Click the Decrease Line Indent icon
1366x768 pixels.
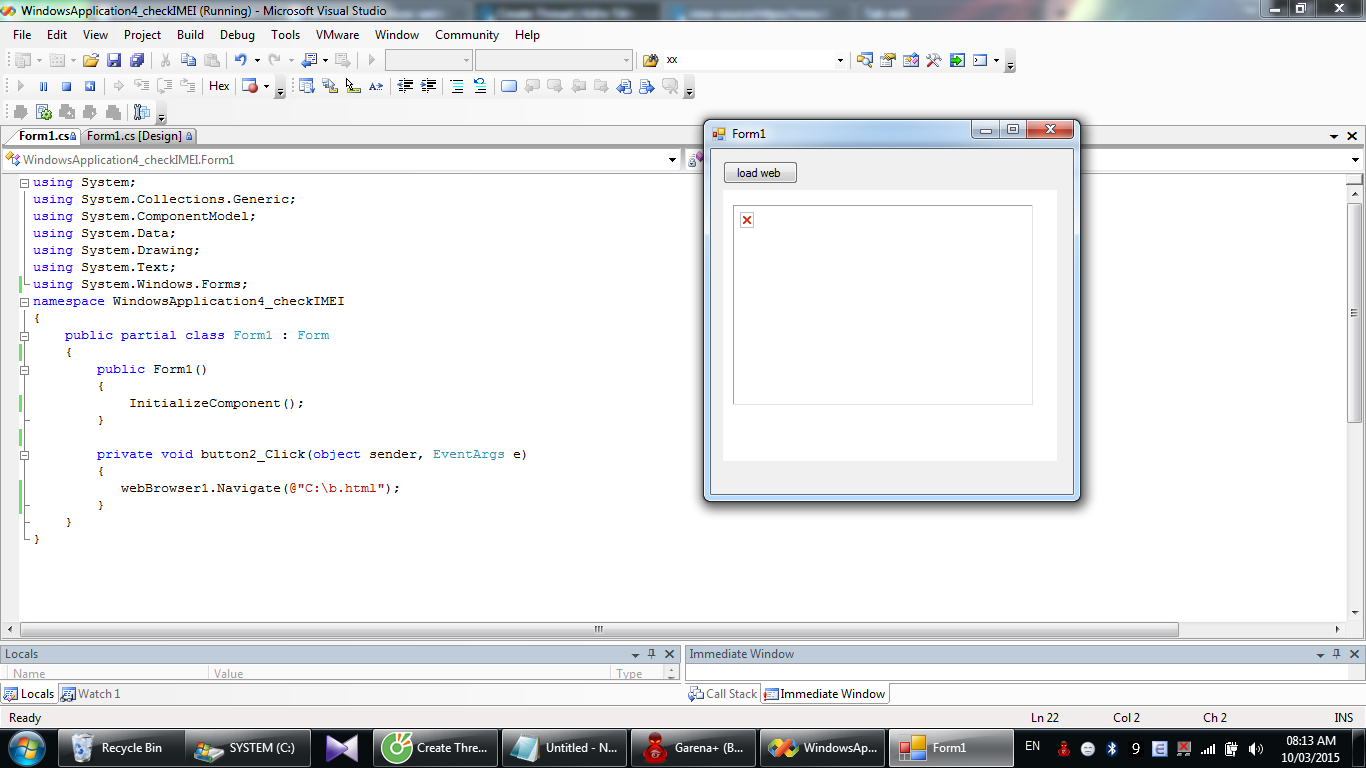(x=405, y=86)
